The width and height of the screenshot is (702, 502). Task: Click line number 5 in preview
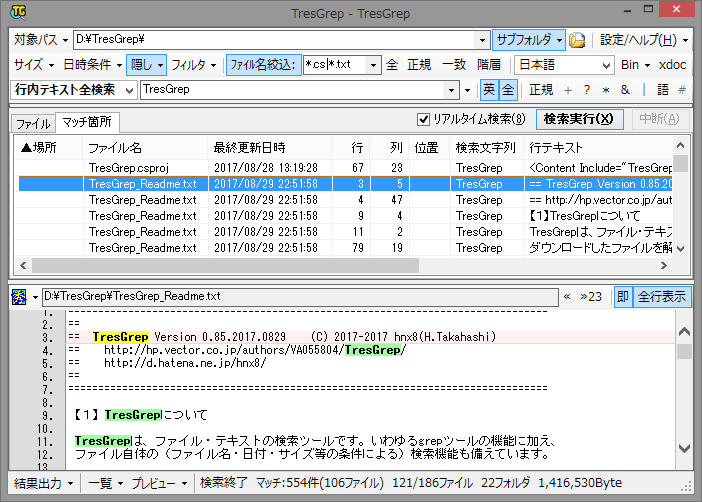47,363
